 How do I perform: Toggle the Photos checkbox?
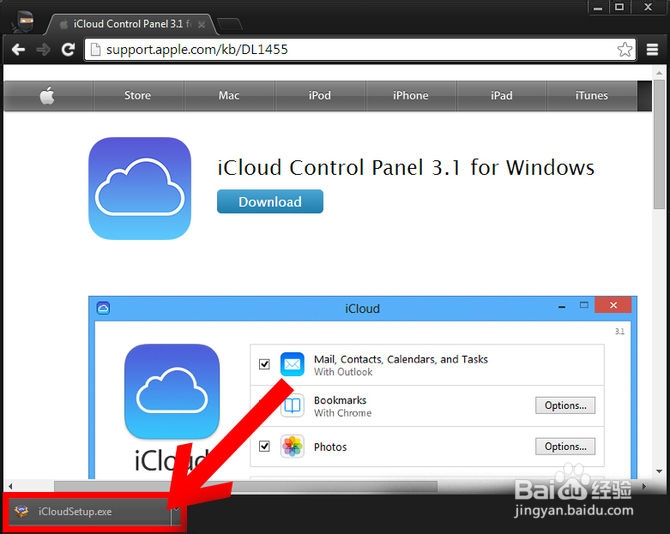tap(264, 446)
